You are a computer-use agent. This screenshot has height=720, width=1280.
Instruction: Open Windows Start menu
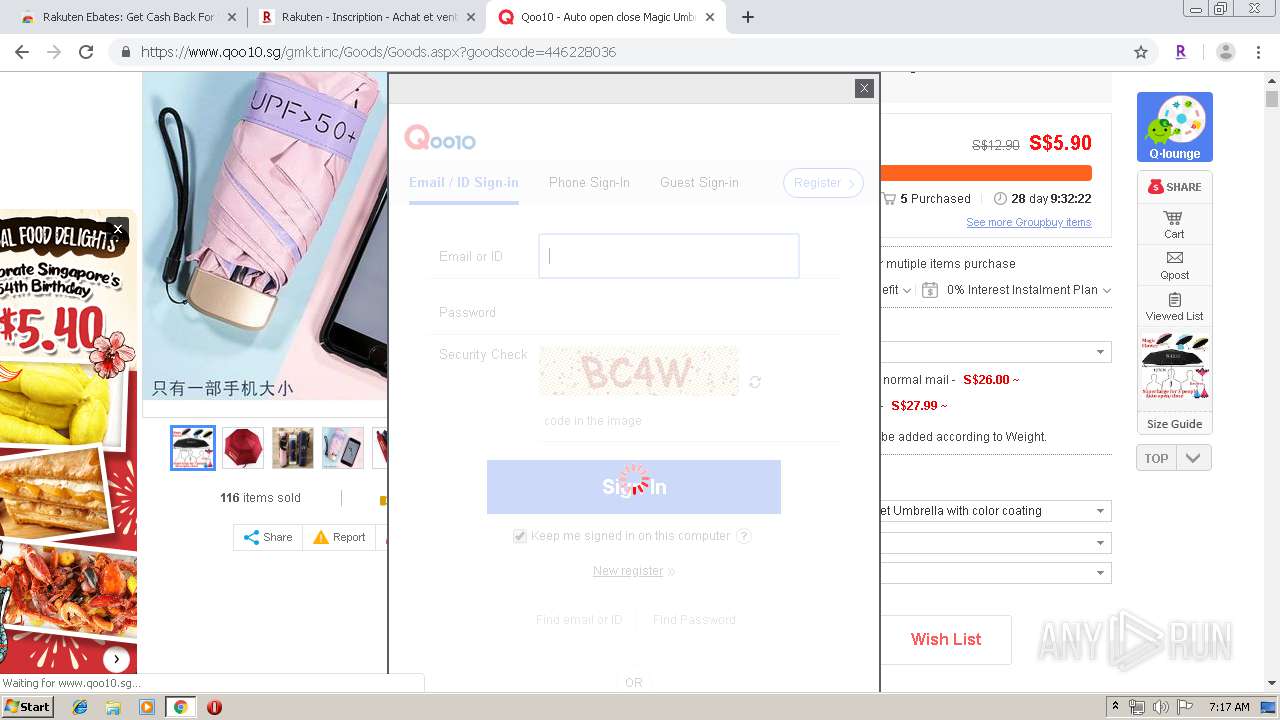[28, 706]
